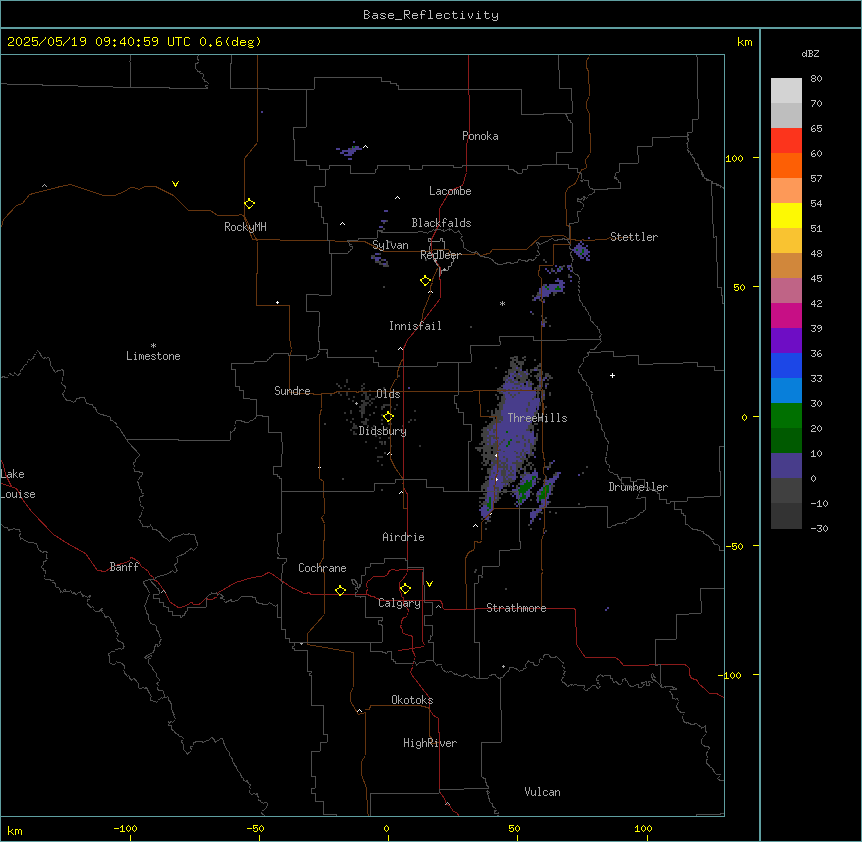Click the -100 tick on the right axis

(x=731, y=675)
